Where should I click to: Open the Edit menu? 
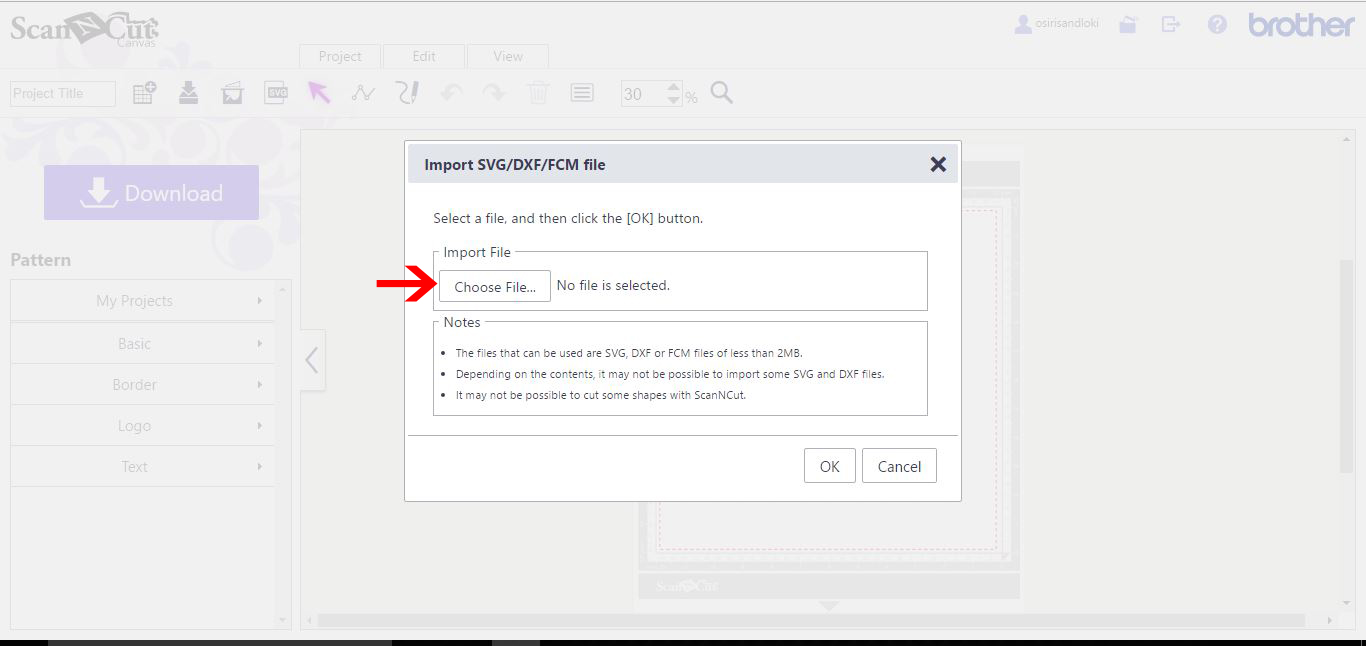point(424,56)
